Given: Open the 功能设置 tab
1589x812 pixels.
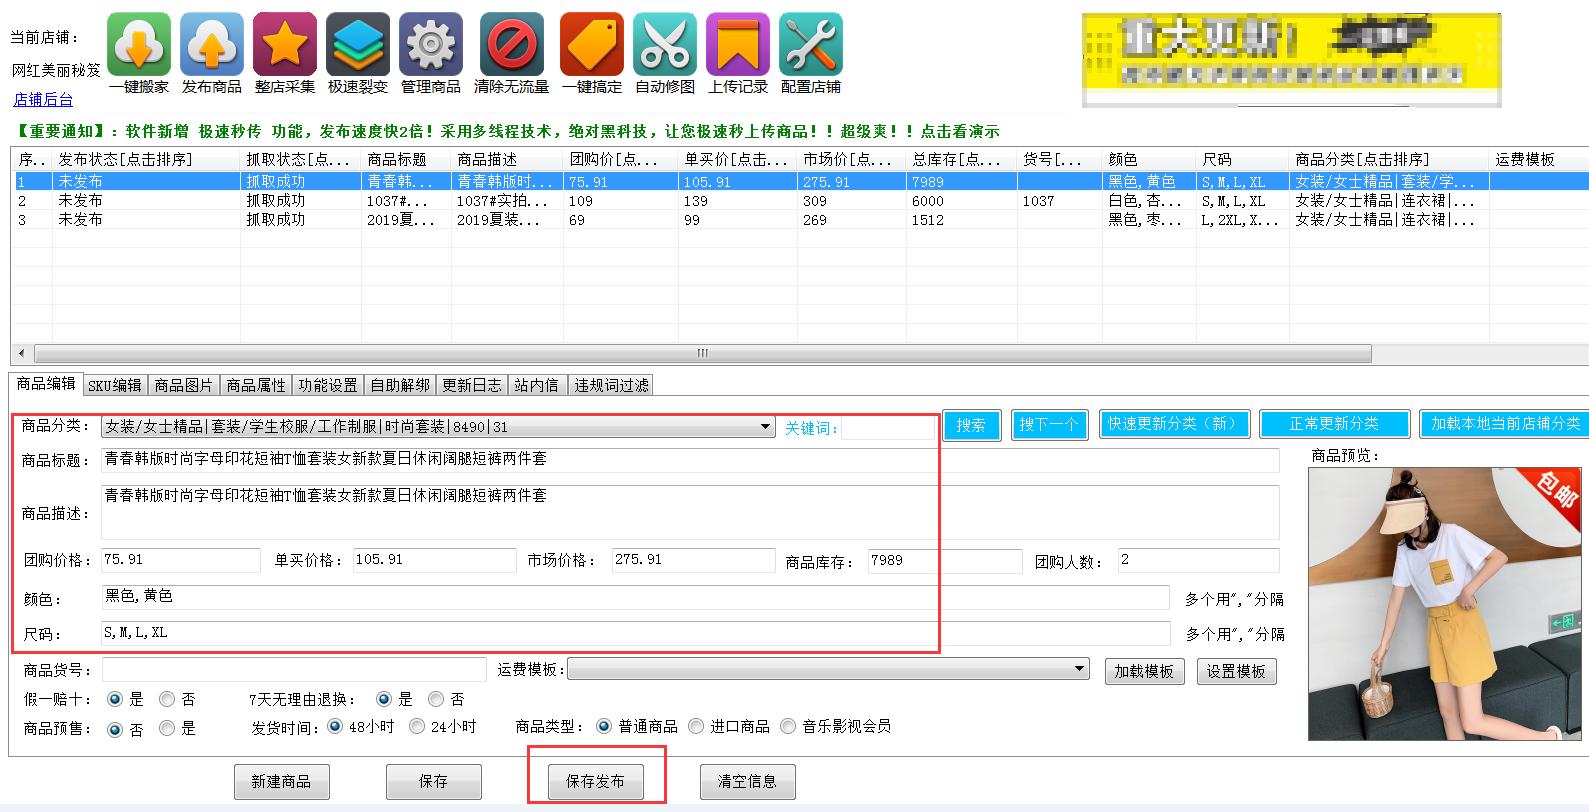Looking at the screenshot, I should click(328, 385).
